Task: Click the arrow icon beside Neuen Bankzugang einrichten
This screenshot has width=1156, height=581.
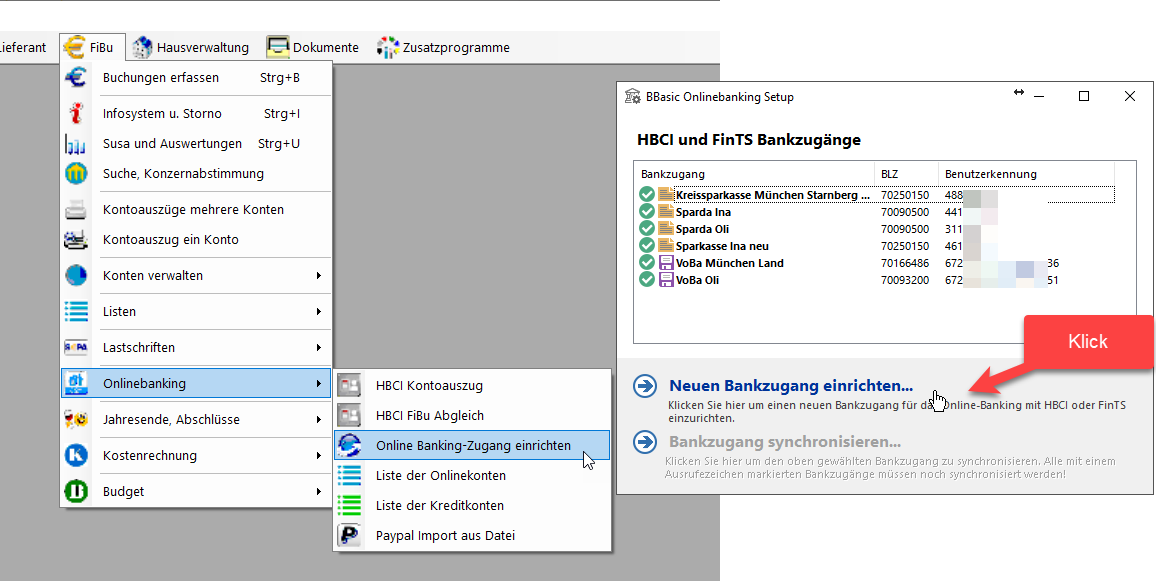Action: 645,386
